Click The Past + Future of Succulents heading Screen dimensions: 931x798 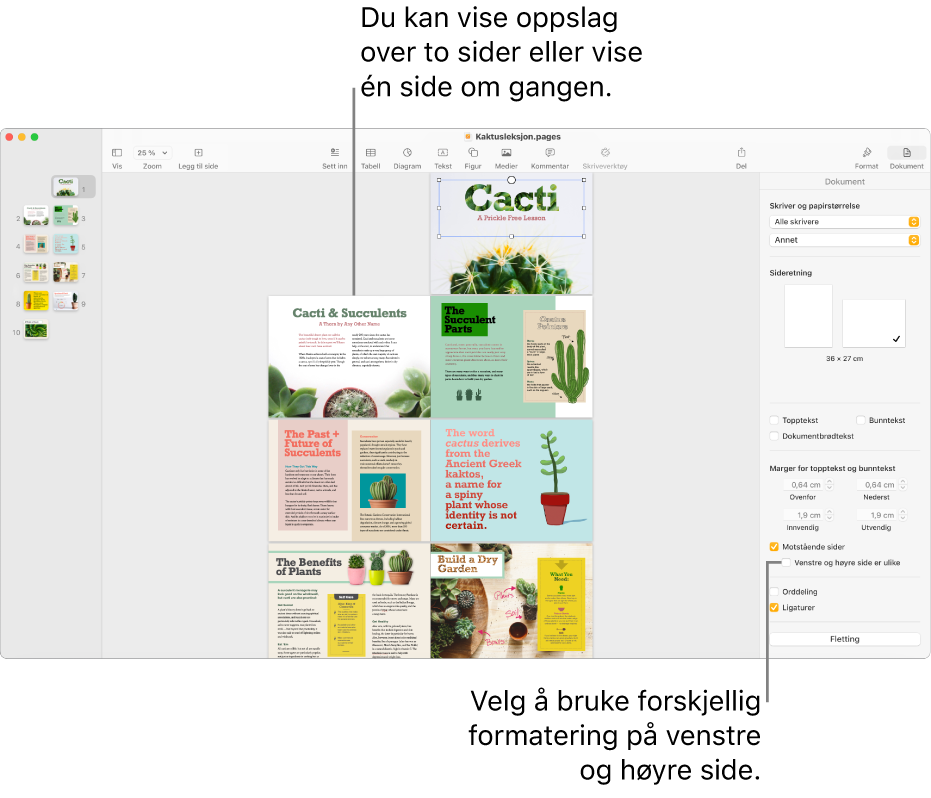click(312, 444)
